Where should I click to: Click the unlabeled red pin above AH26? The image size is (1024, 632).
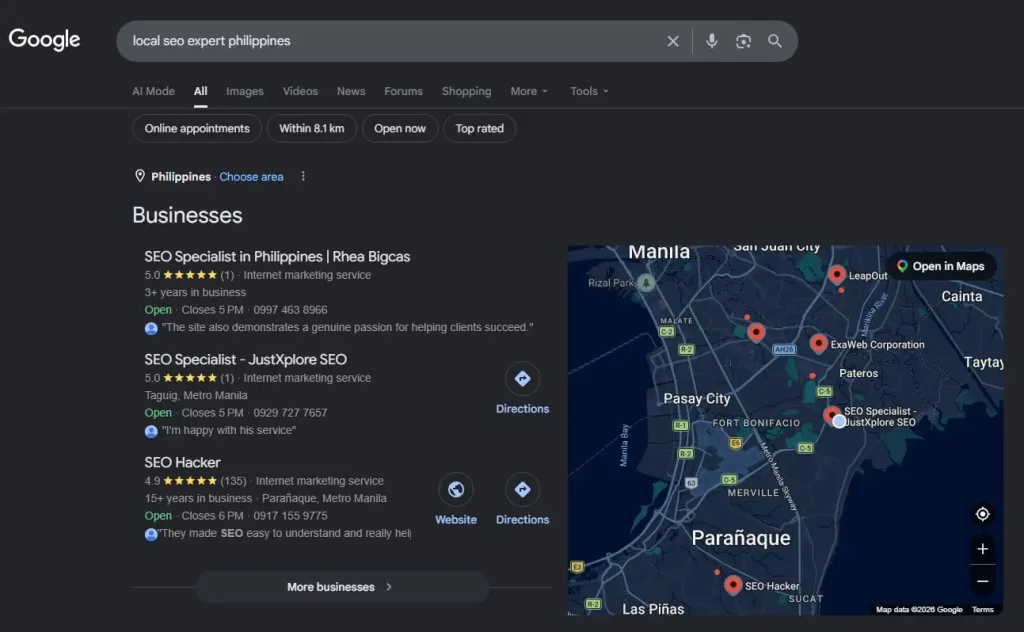tap(756, 332)
